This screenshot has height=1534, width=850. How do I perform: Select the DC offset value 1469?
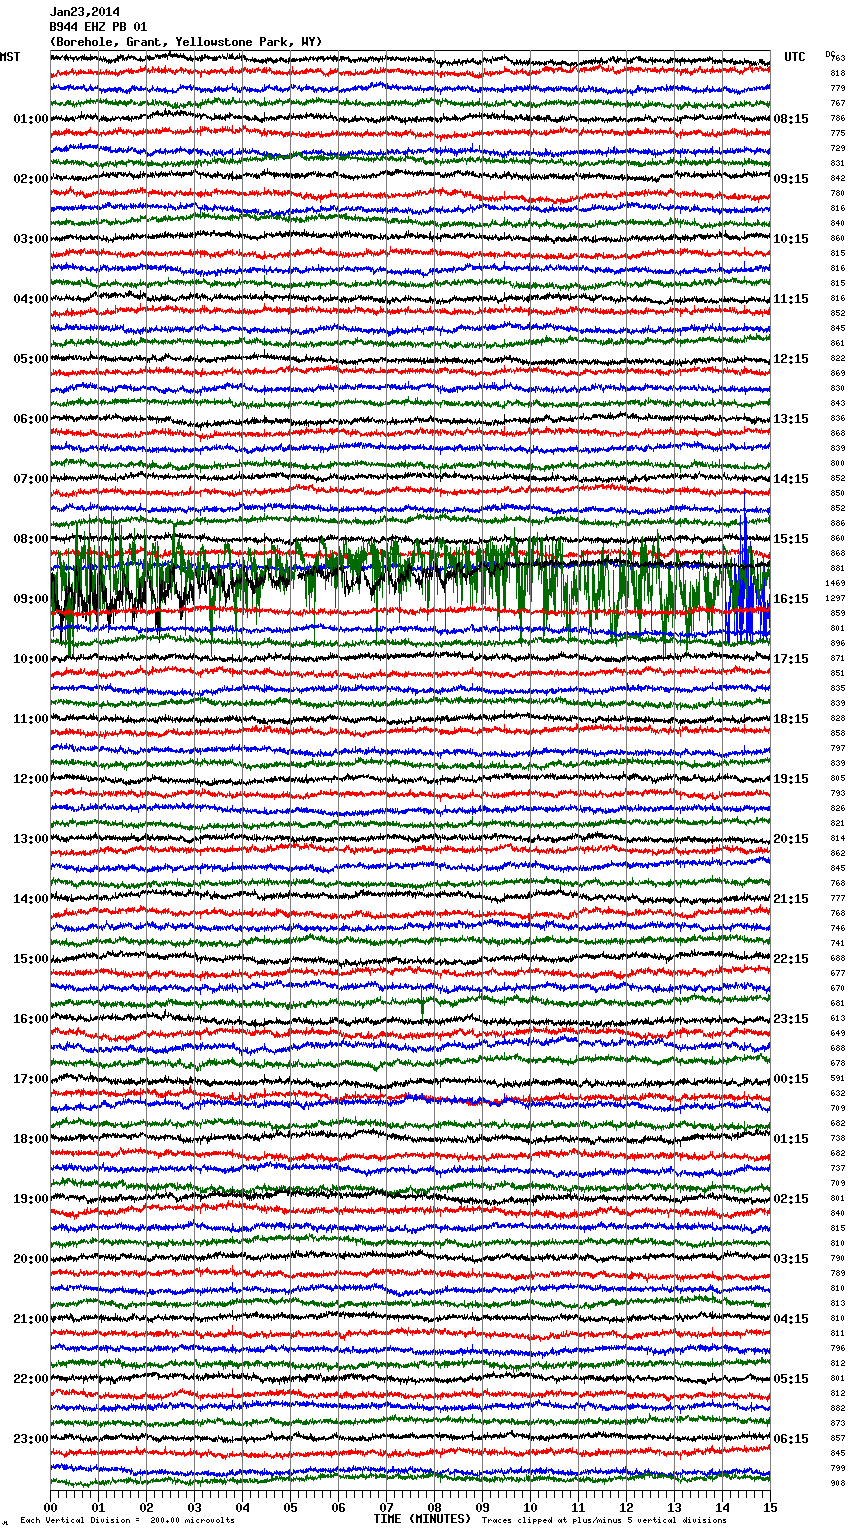pyautogui.click(x=835, y=583)
